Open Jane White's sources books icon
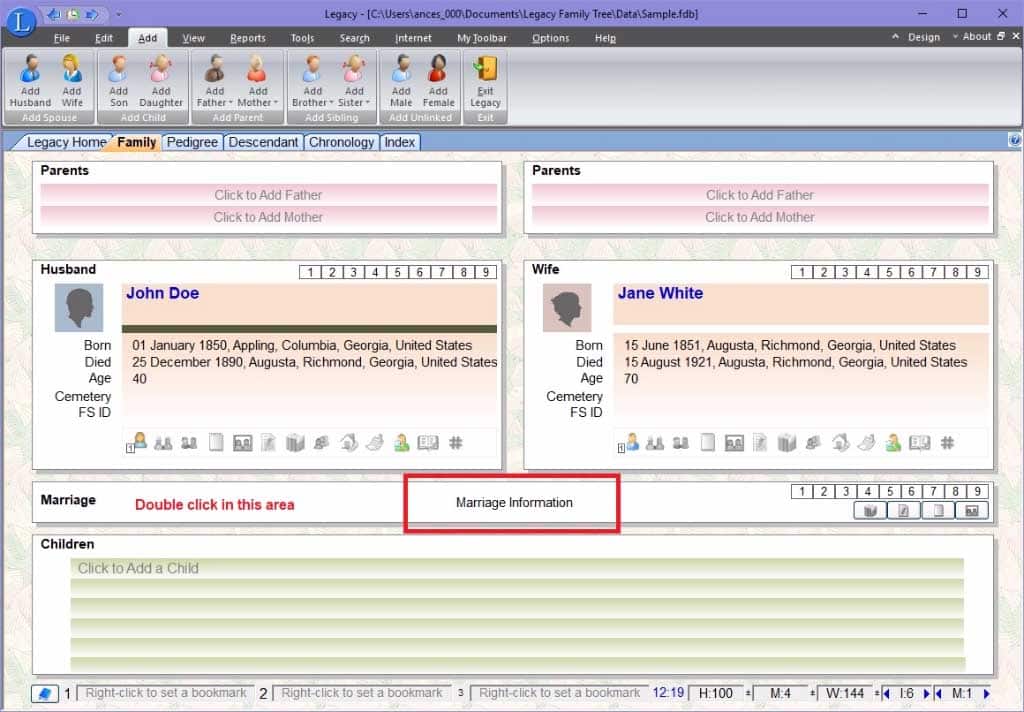Image resolution: width=1024 pixels, height=712 pixels. tap(787, 444)
